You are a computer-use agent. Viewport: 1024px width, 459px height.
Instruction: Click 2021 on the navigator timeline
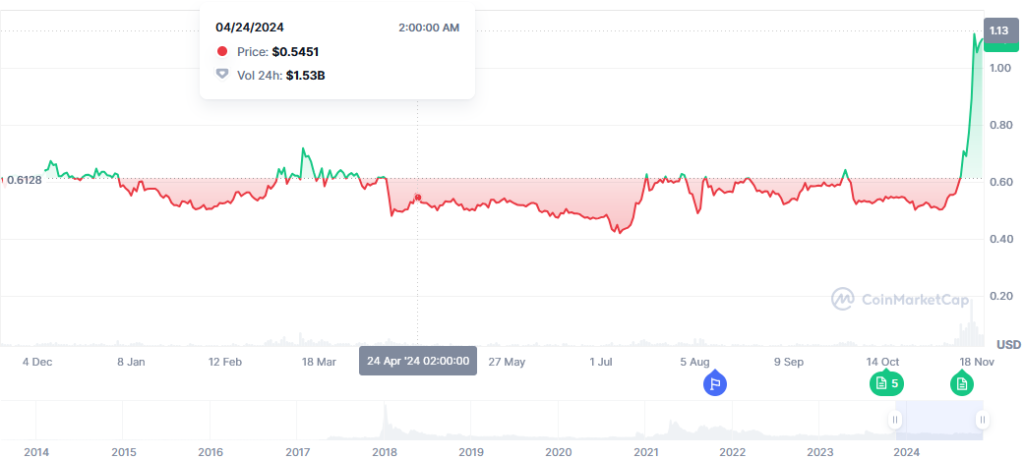645,452
